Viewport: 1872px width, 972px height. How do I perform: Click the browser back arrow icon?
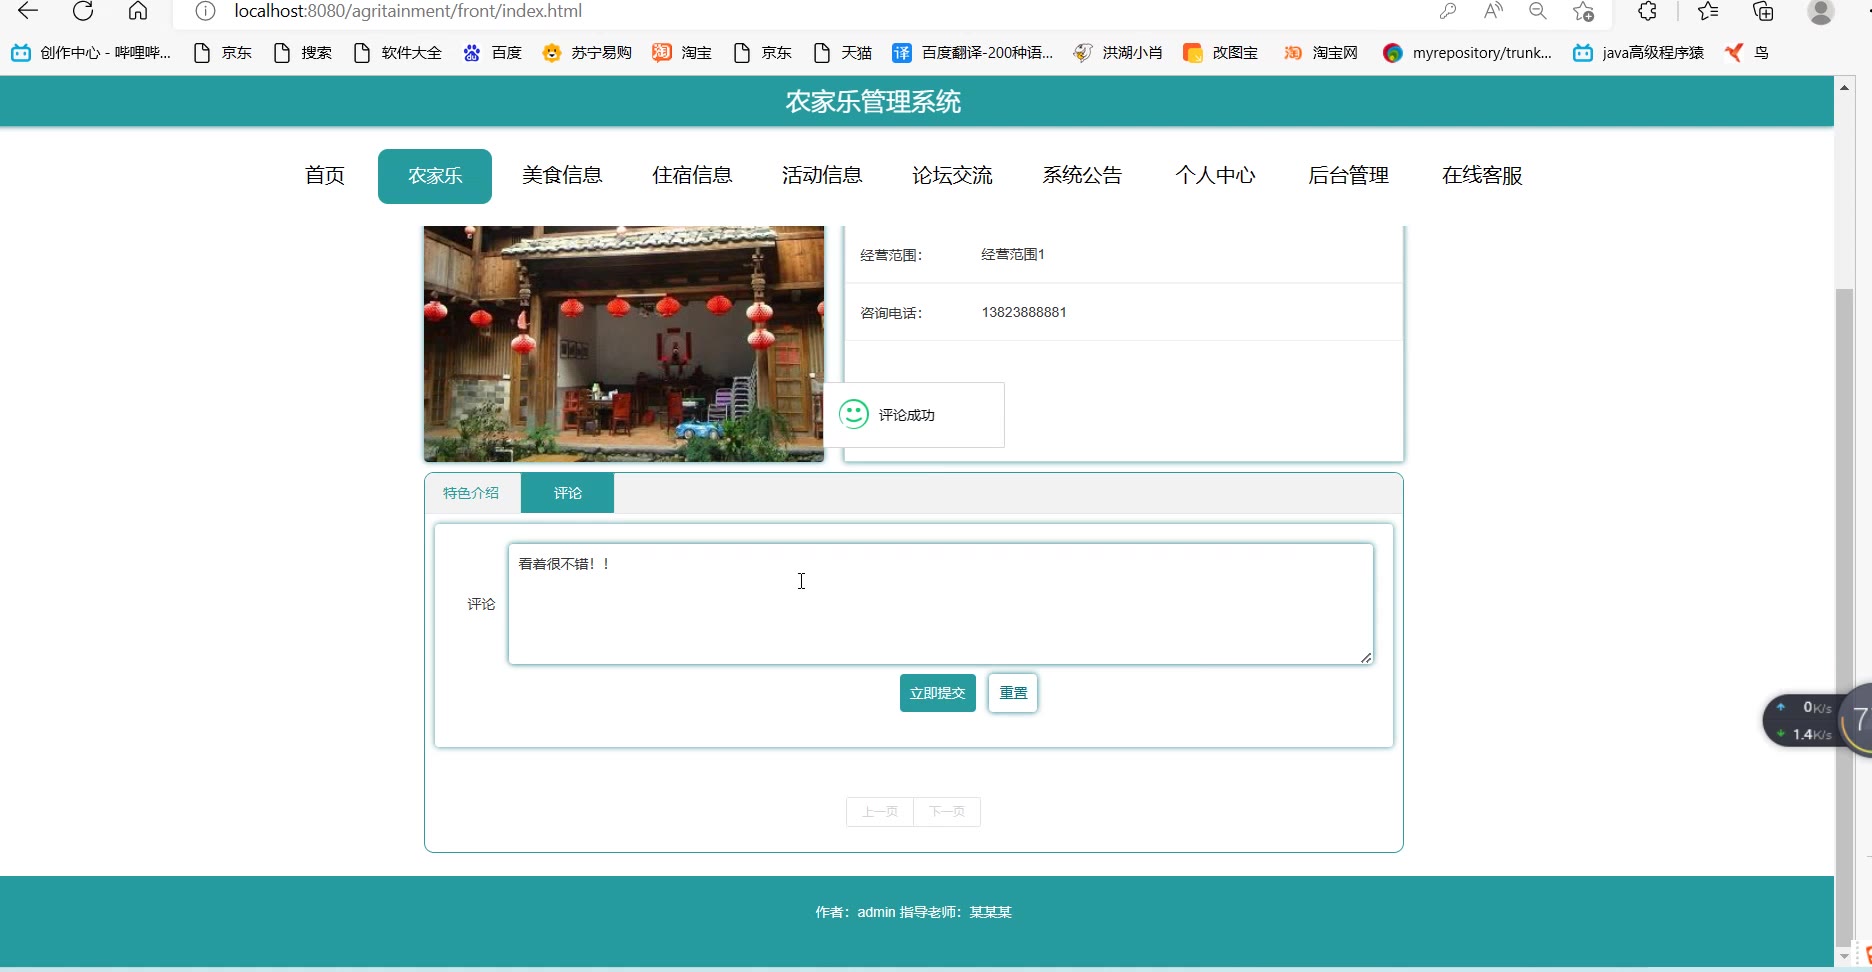(x=28, y=11)
